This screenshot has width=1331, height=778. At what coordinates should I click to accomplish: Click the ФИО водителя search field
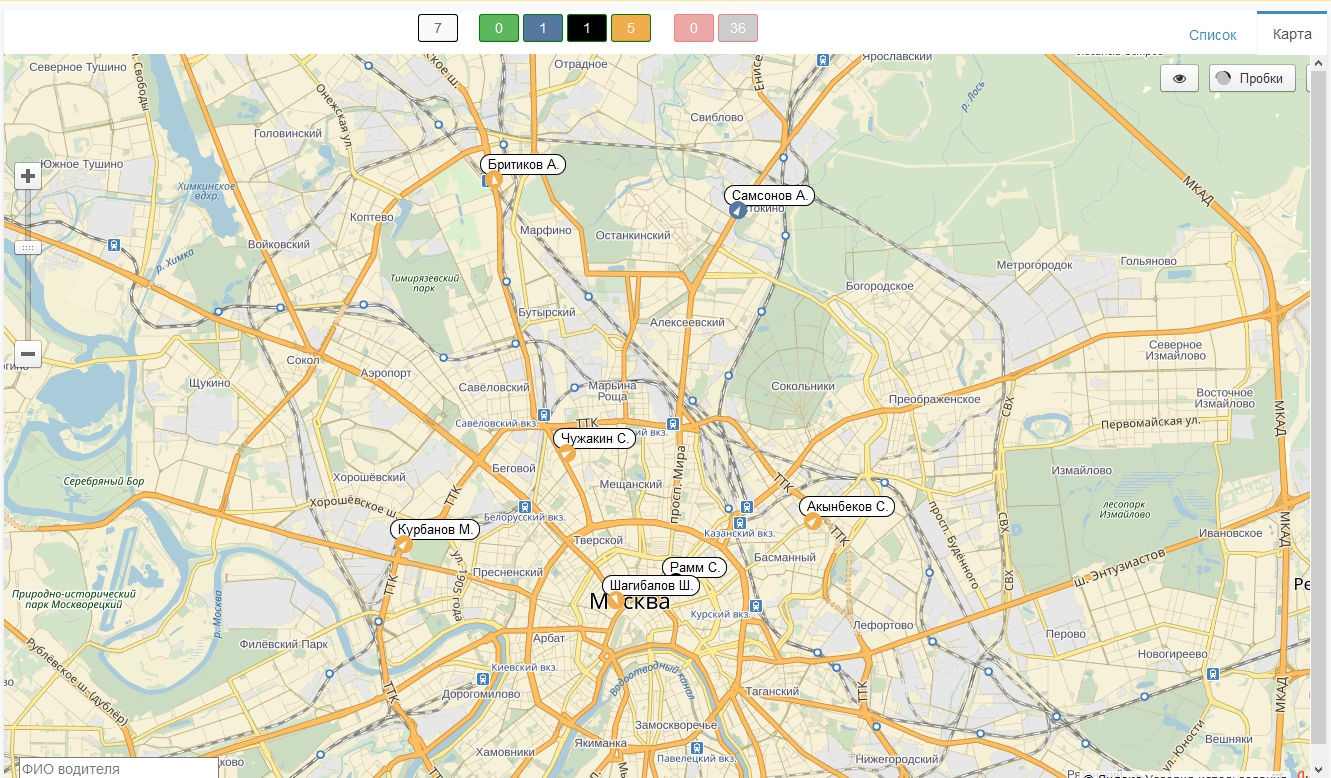118,768
